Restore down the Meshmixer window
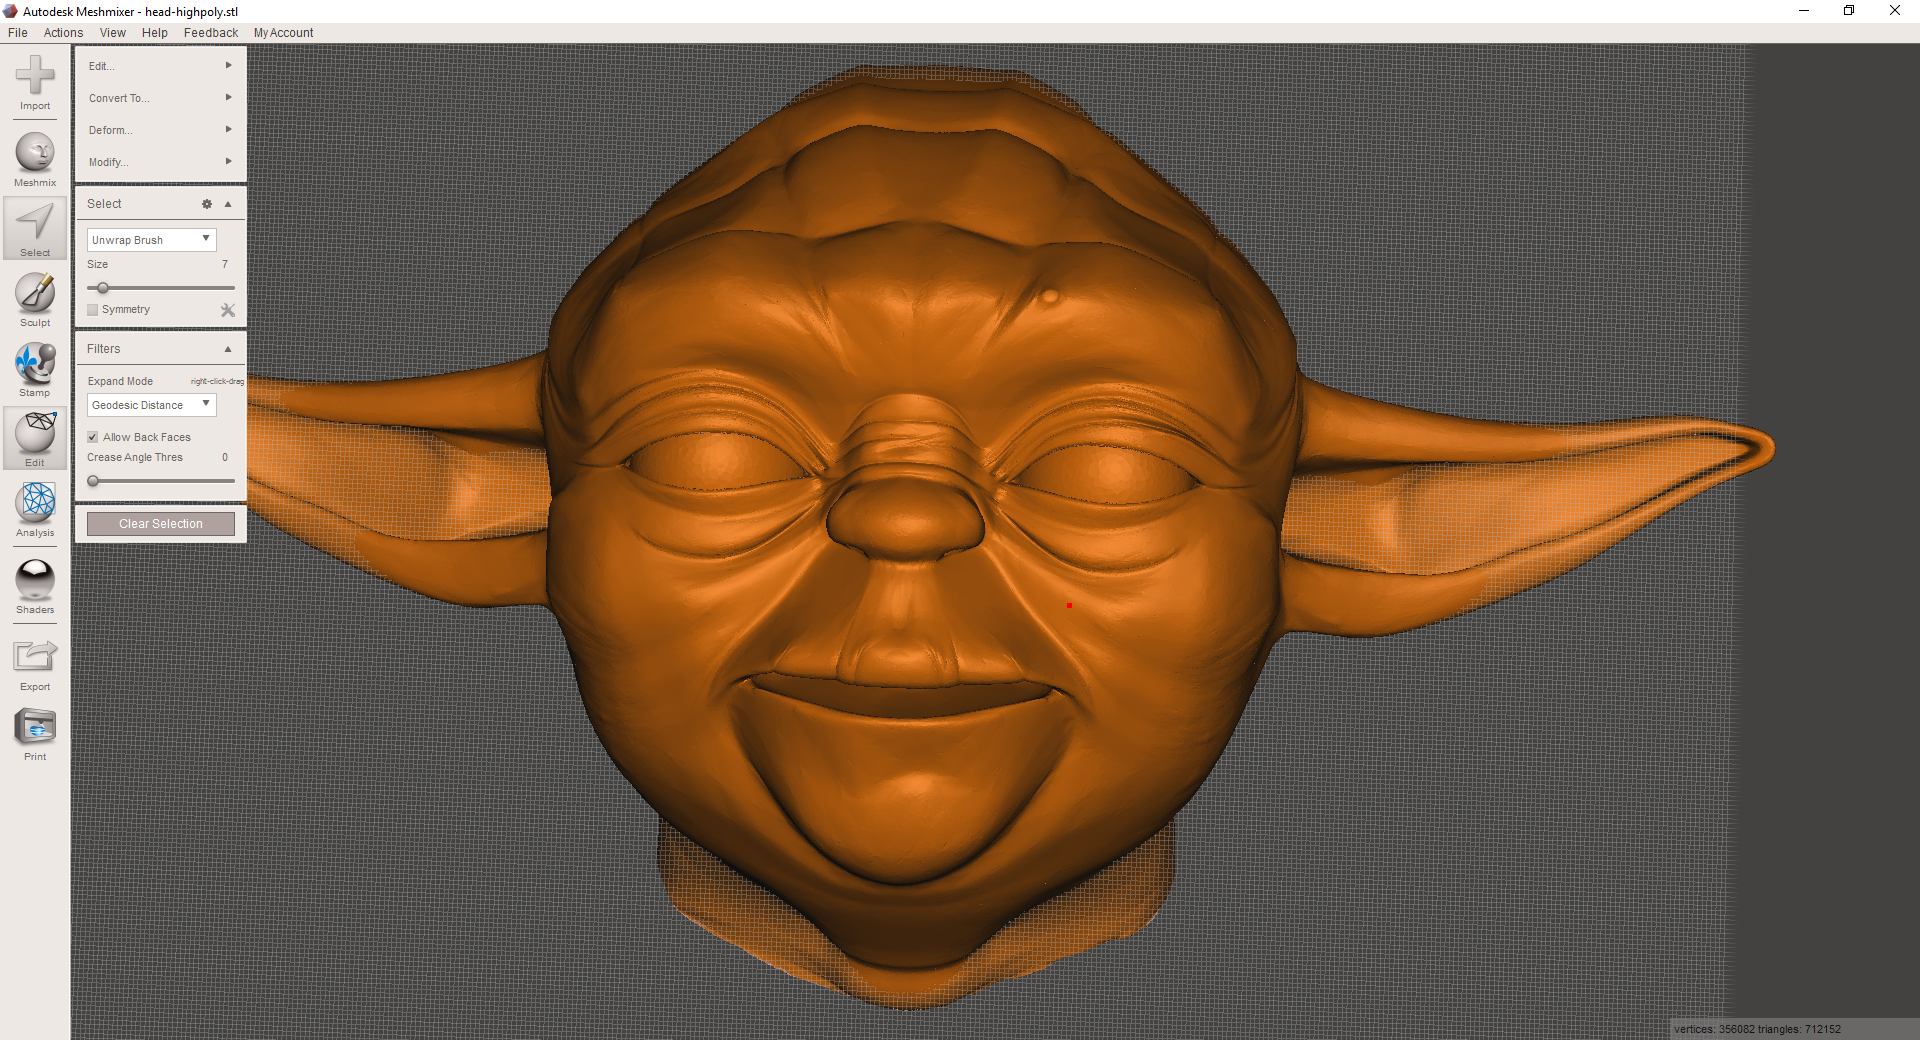1920x1040 pixels. (1849, 11)
